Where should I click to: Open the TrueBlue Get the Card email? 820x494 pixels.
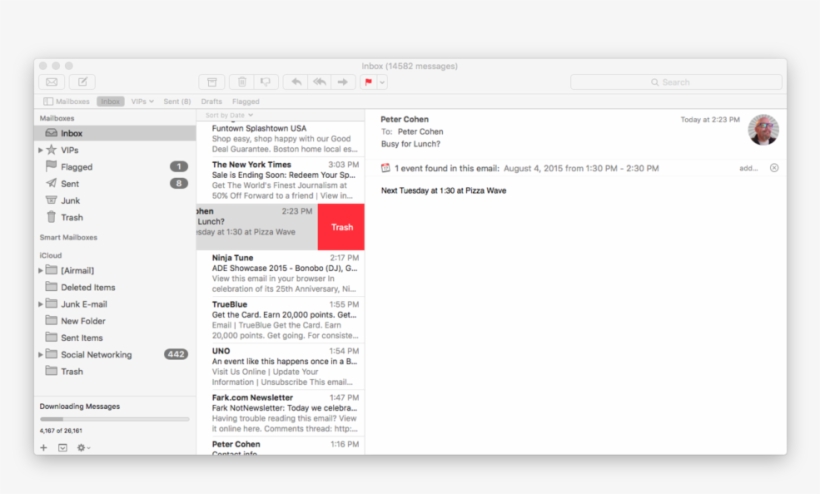281,319
